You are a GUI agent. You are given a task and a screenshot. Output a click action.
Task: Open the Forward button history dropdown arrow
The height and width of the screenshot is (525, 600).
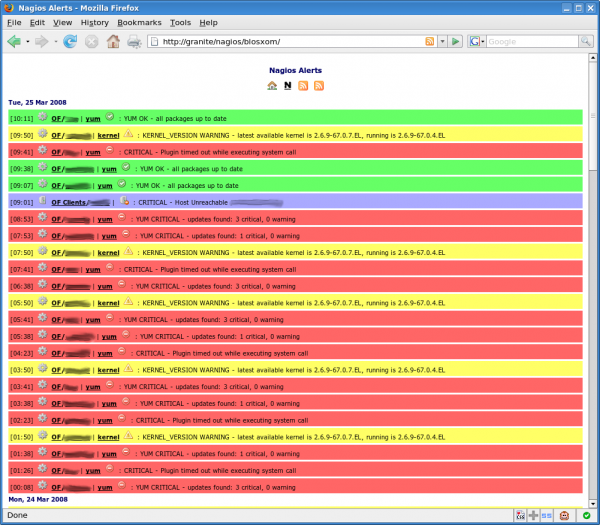pyautogui.click(x=53, y=42)
